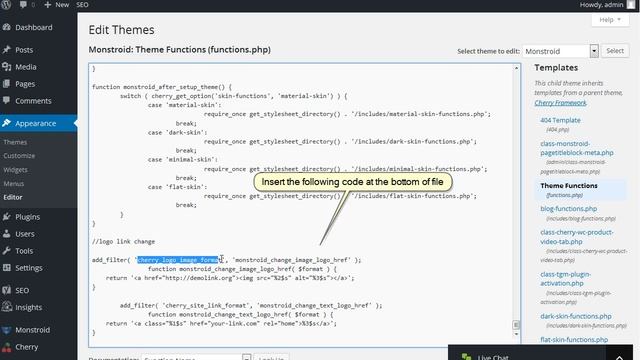
Task: Go to Customize submenu item
Action: point(19,156)
